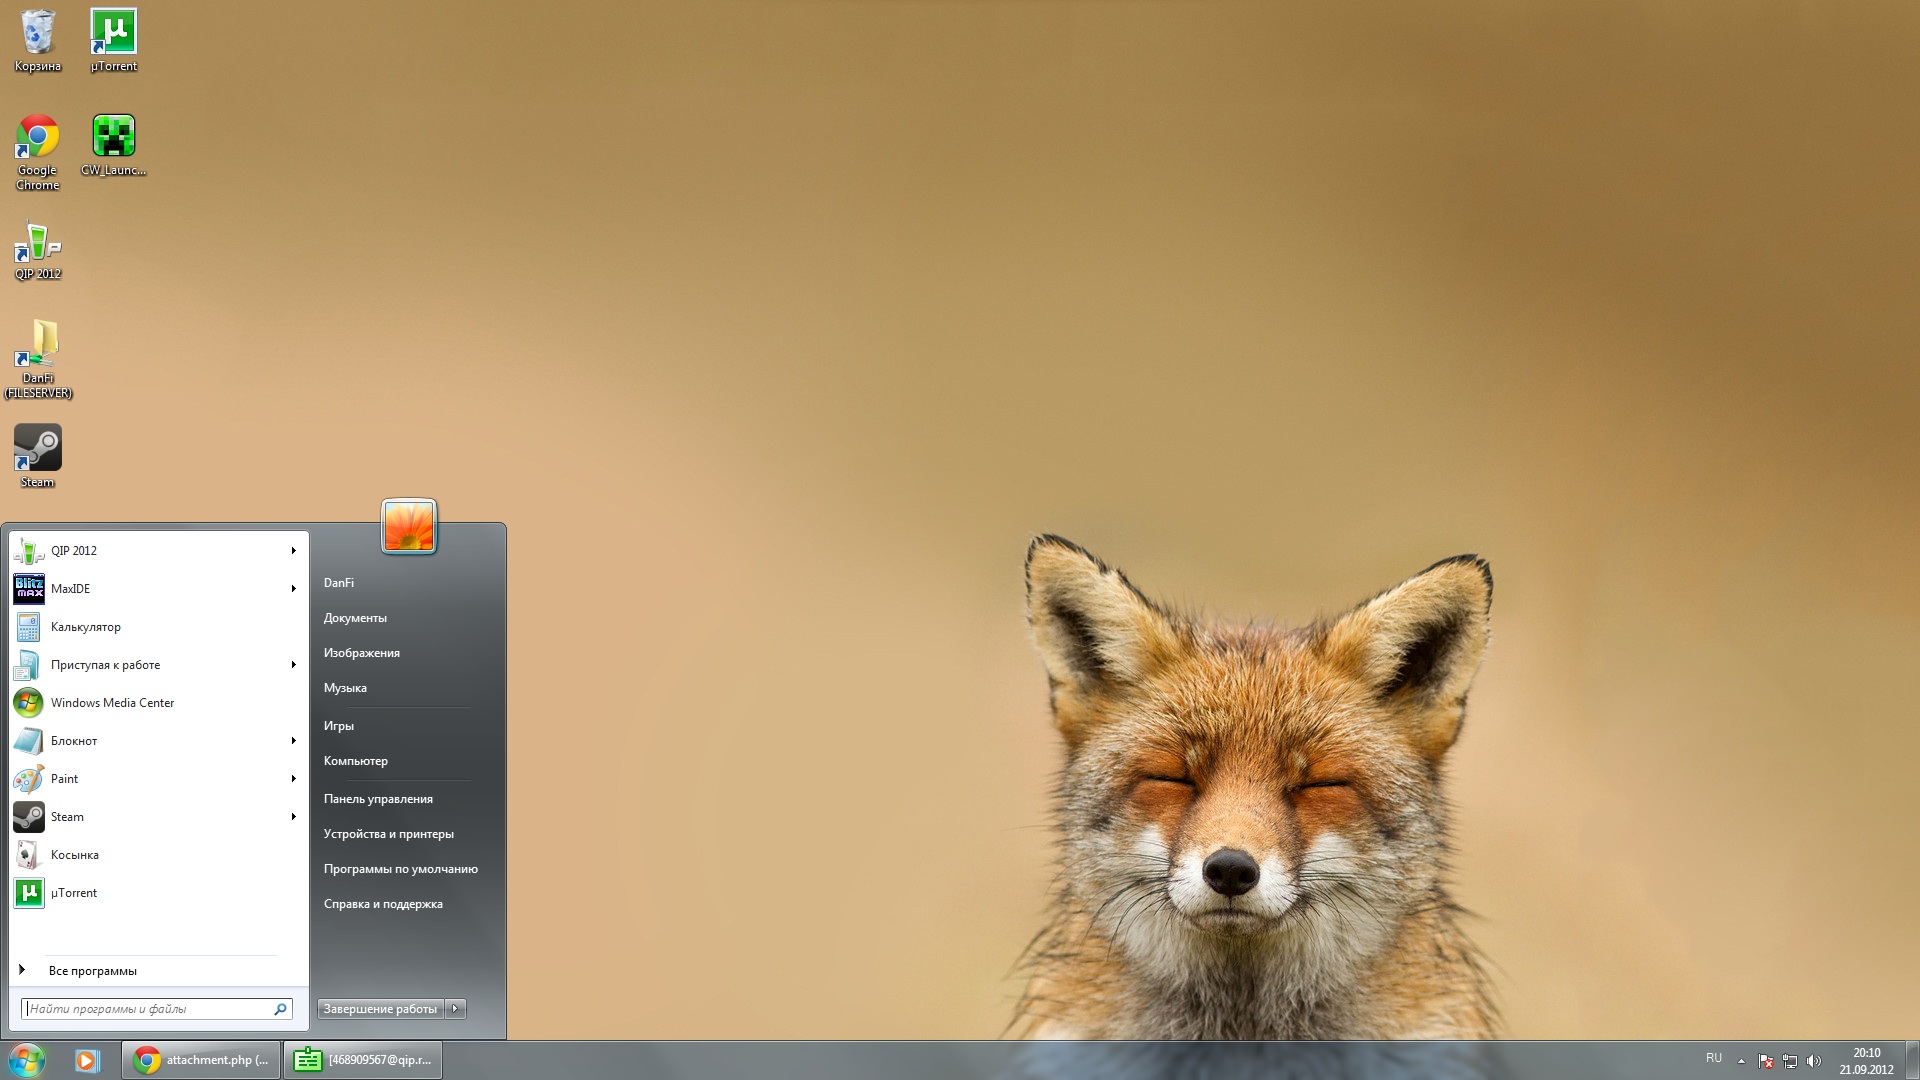Click the Start menu search field
1920x1080 pixels.
point(148,1009)
